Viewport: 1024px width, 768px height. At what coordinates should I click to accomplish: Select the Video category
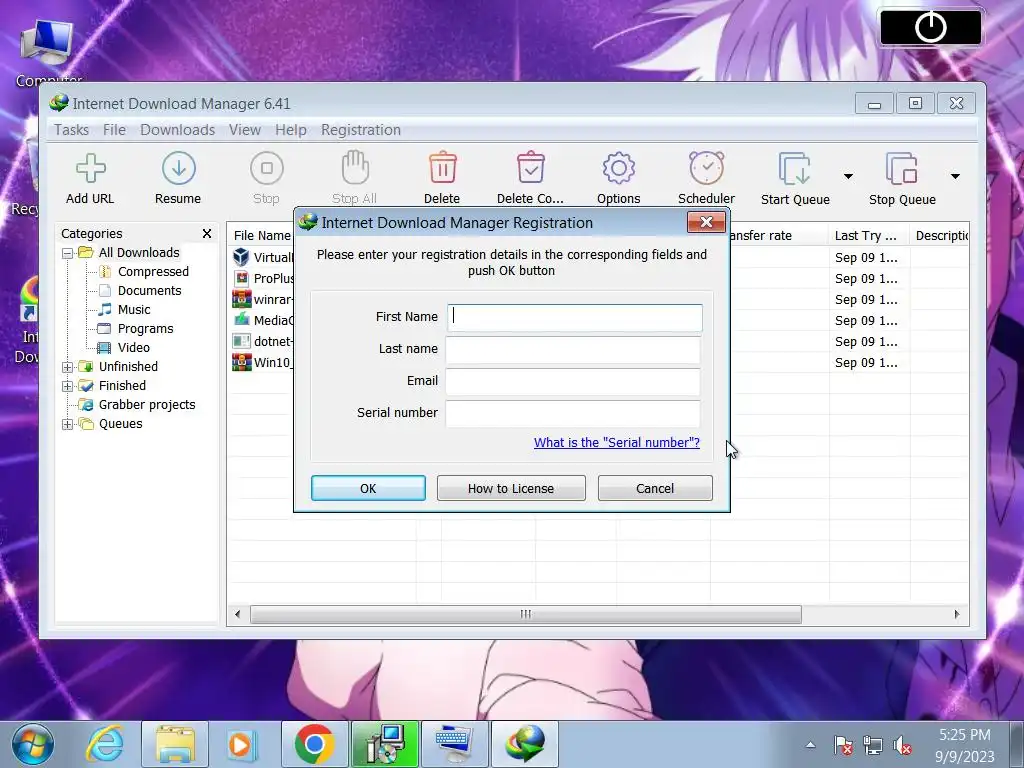(x=134, y=347)
